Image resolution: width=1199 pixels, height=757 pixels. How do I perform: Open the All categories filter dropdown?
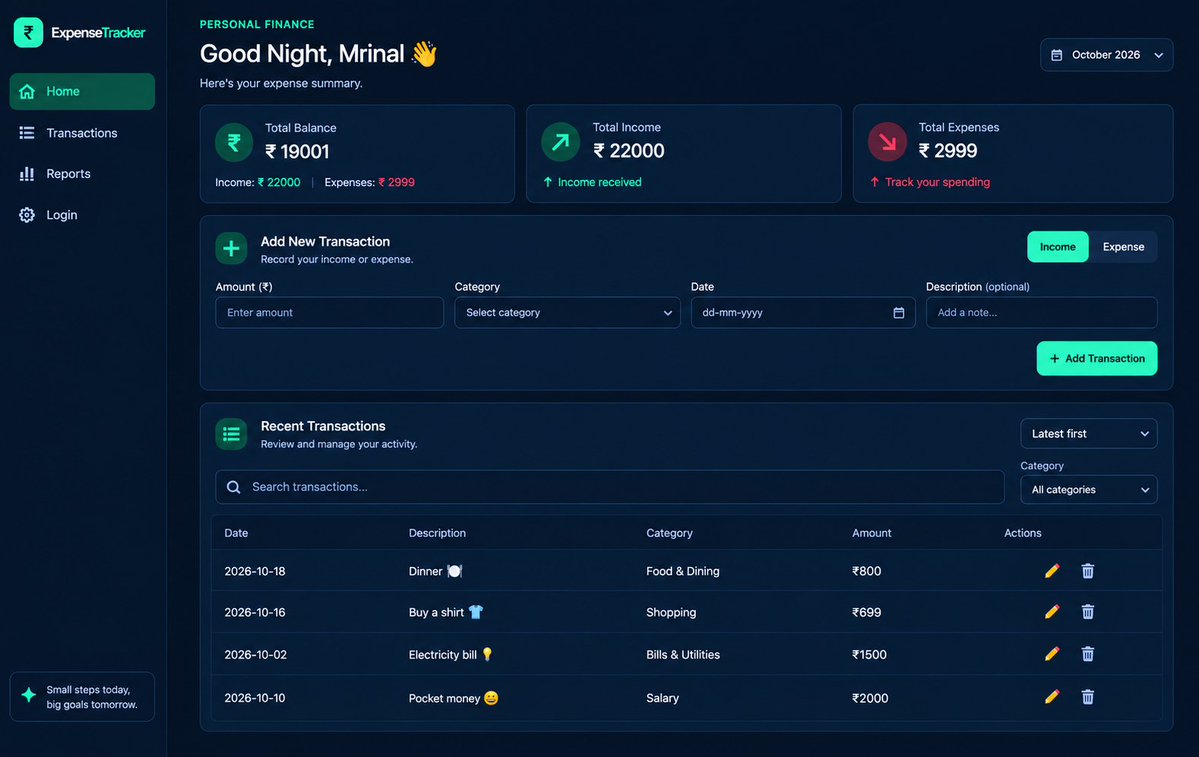(1089, 489)
